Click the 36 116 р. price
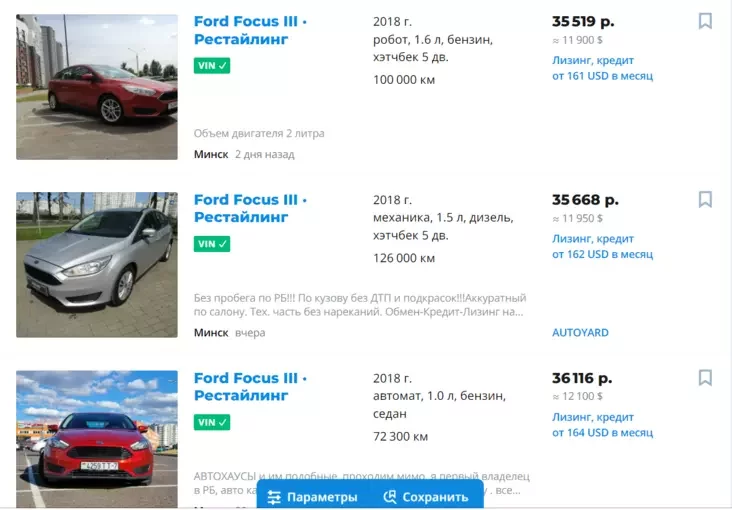Image resolution: width=732 pixels, height=510 pixels. coord(582,379)
